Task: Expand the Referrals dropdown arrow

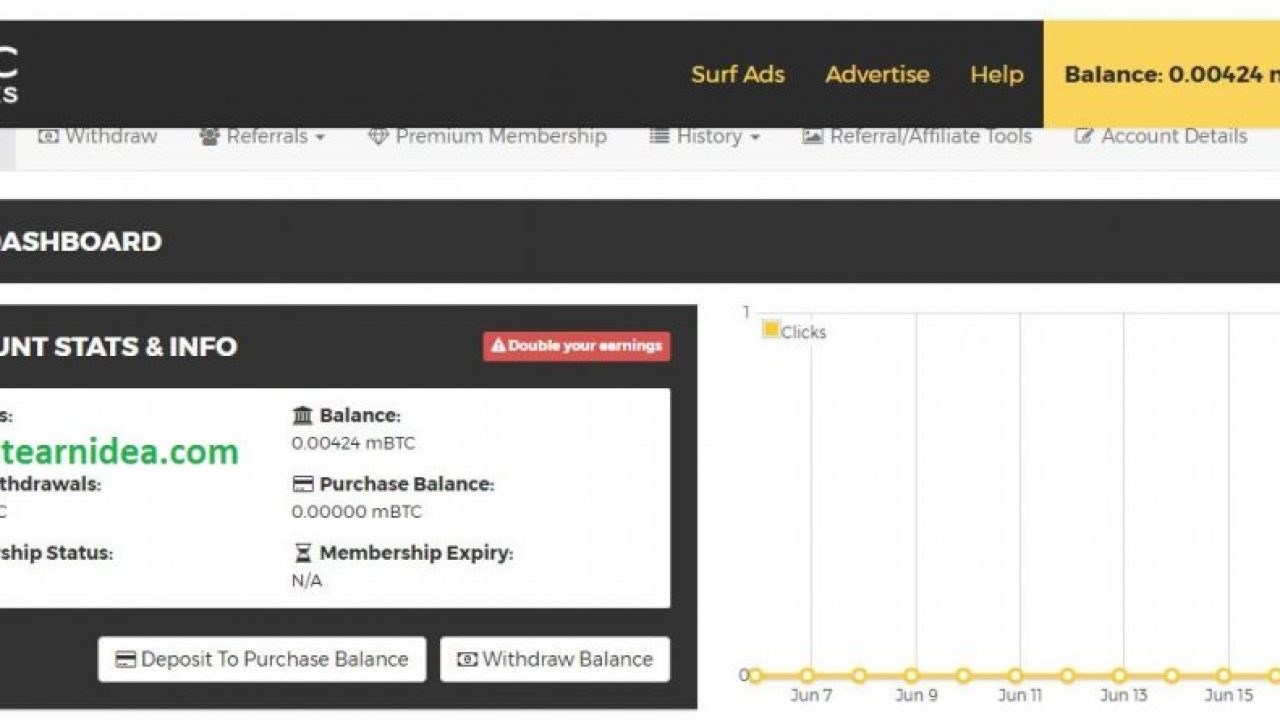Action: pos(320,138)
